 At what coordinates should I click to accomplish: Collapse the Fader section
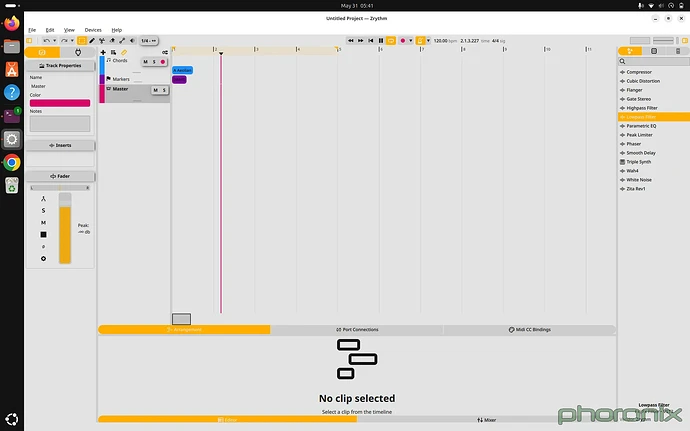click(60, 176)
